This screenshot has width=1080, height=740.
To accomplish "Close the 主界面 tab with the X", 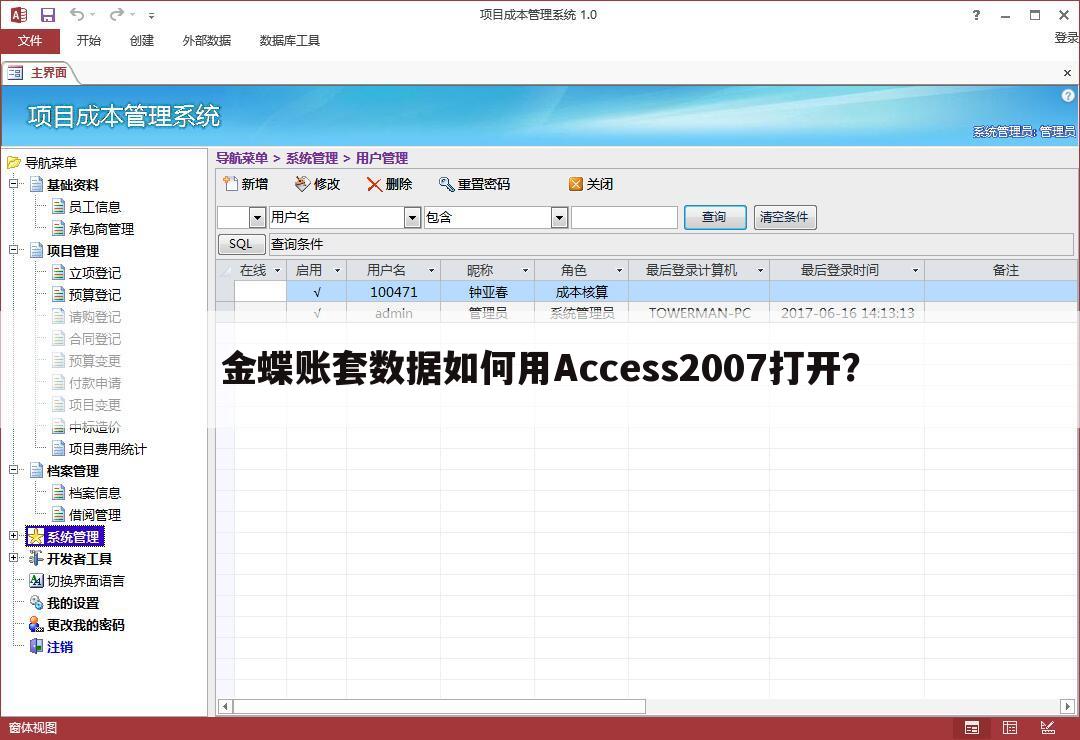I will click(1067, 73).
